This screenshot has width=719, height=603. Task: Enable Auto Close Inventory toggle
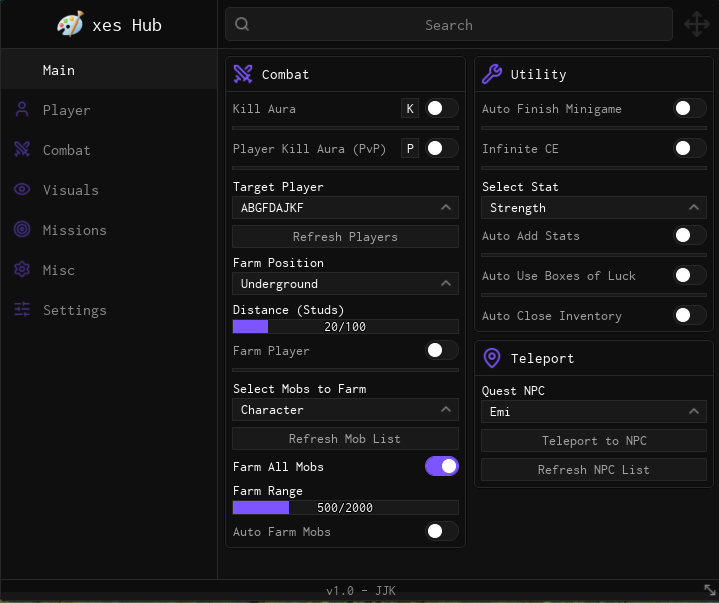[x=690, y=315]
